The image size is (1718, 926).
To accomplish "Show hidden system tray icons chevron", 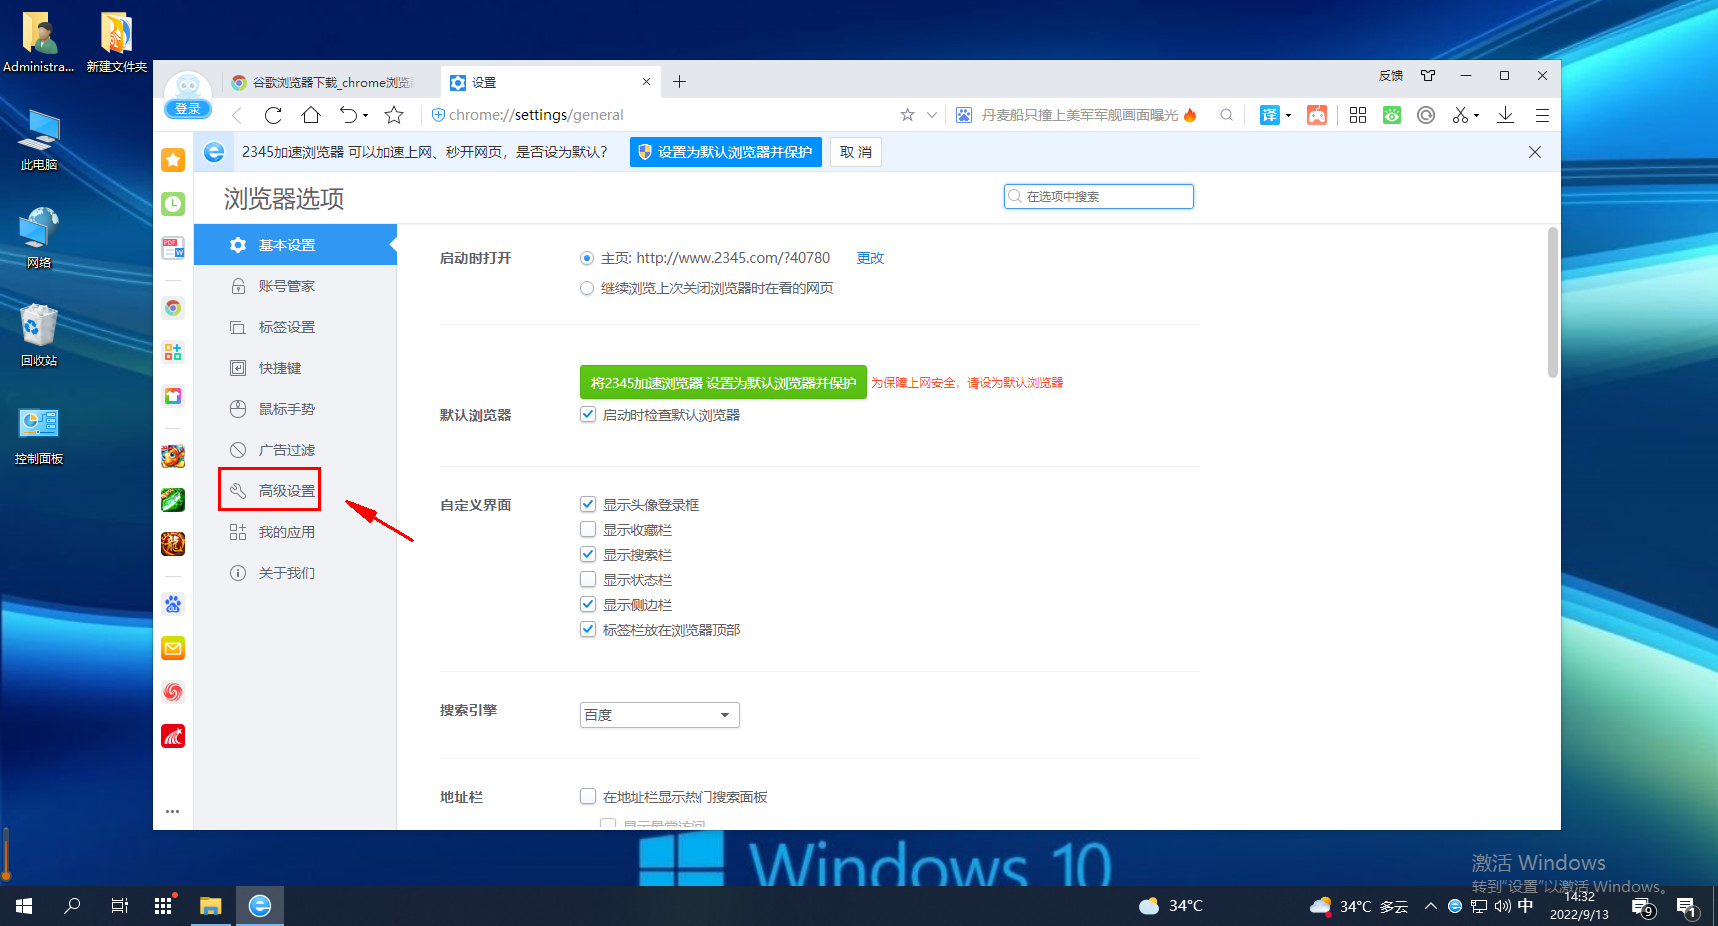I will click(1431, 906).
